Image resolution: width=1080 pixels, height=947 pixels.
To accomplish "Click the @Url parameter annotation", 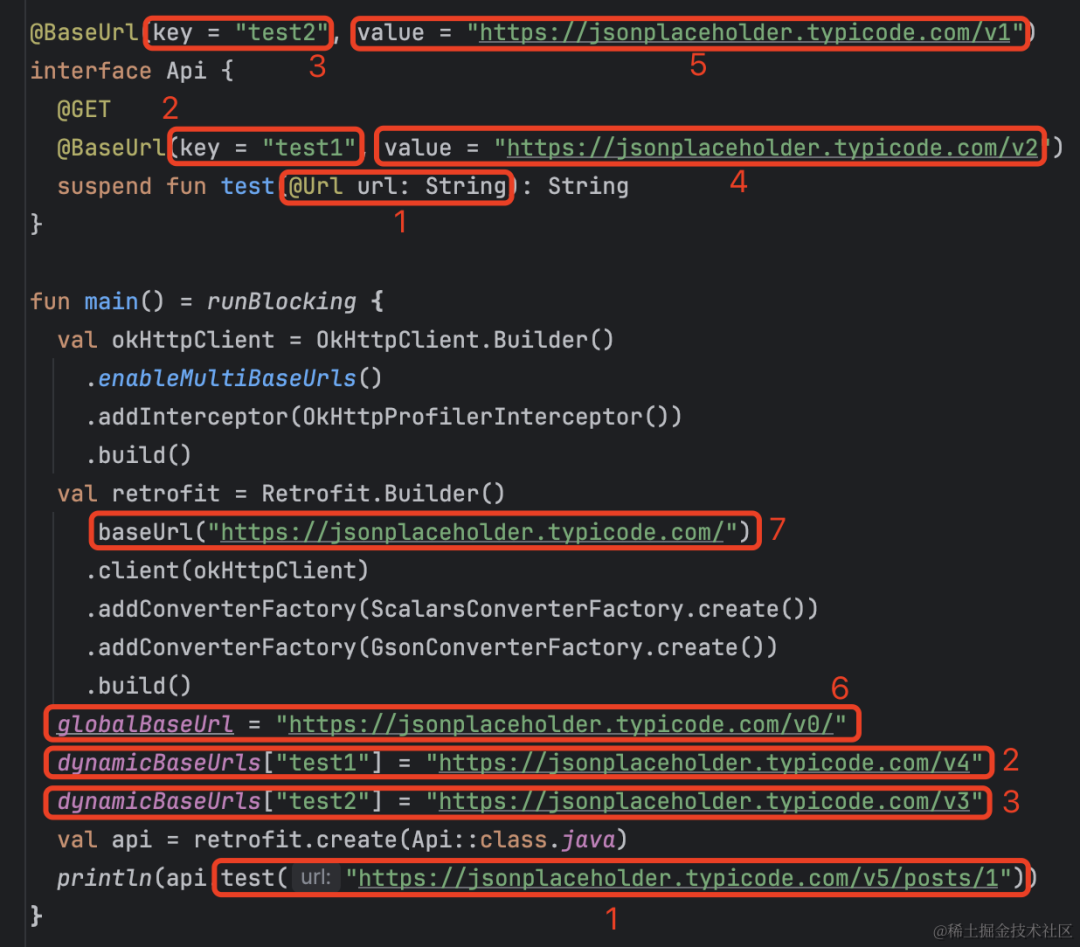I will (315, 186).
